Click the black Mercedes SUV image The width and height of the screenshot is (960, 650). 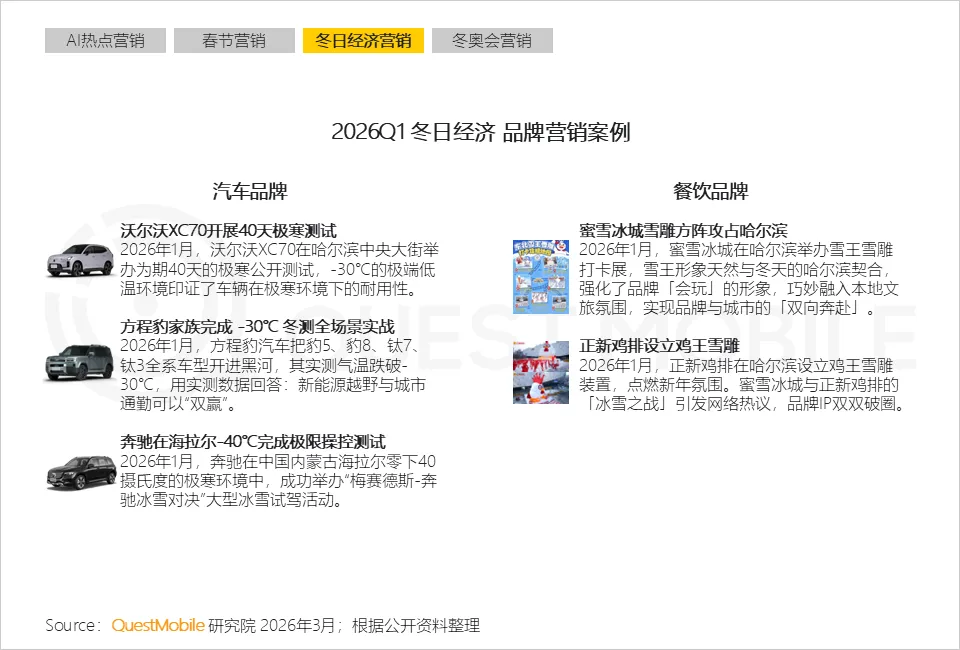[80, 471]
